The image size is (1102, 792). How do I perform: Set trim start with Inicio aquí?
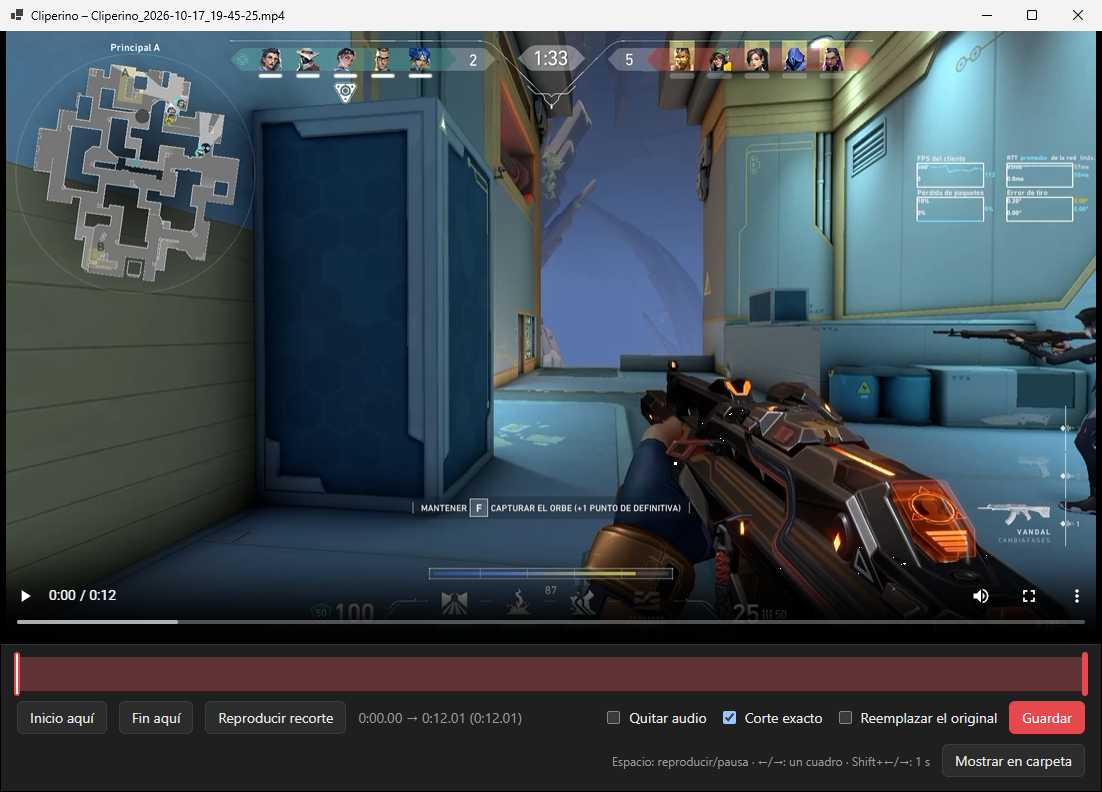coord(62,718)
